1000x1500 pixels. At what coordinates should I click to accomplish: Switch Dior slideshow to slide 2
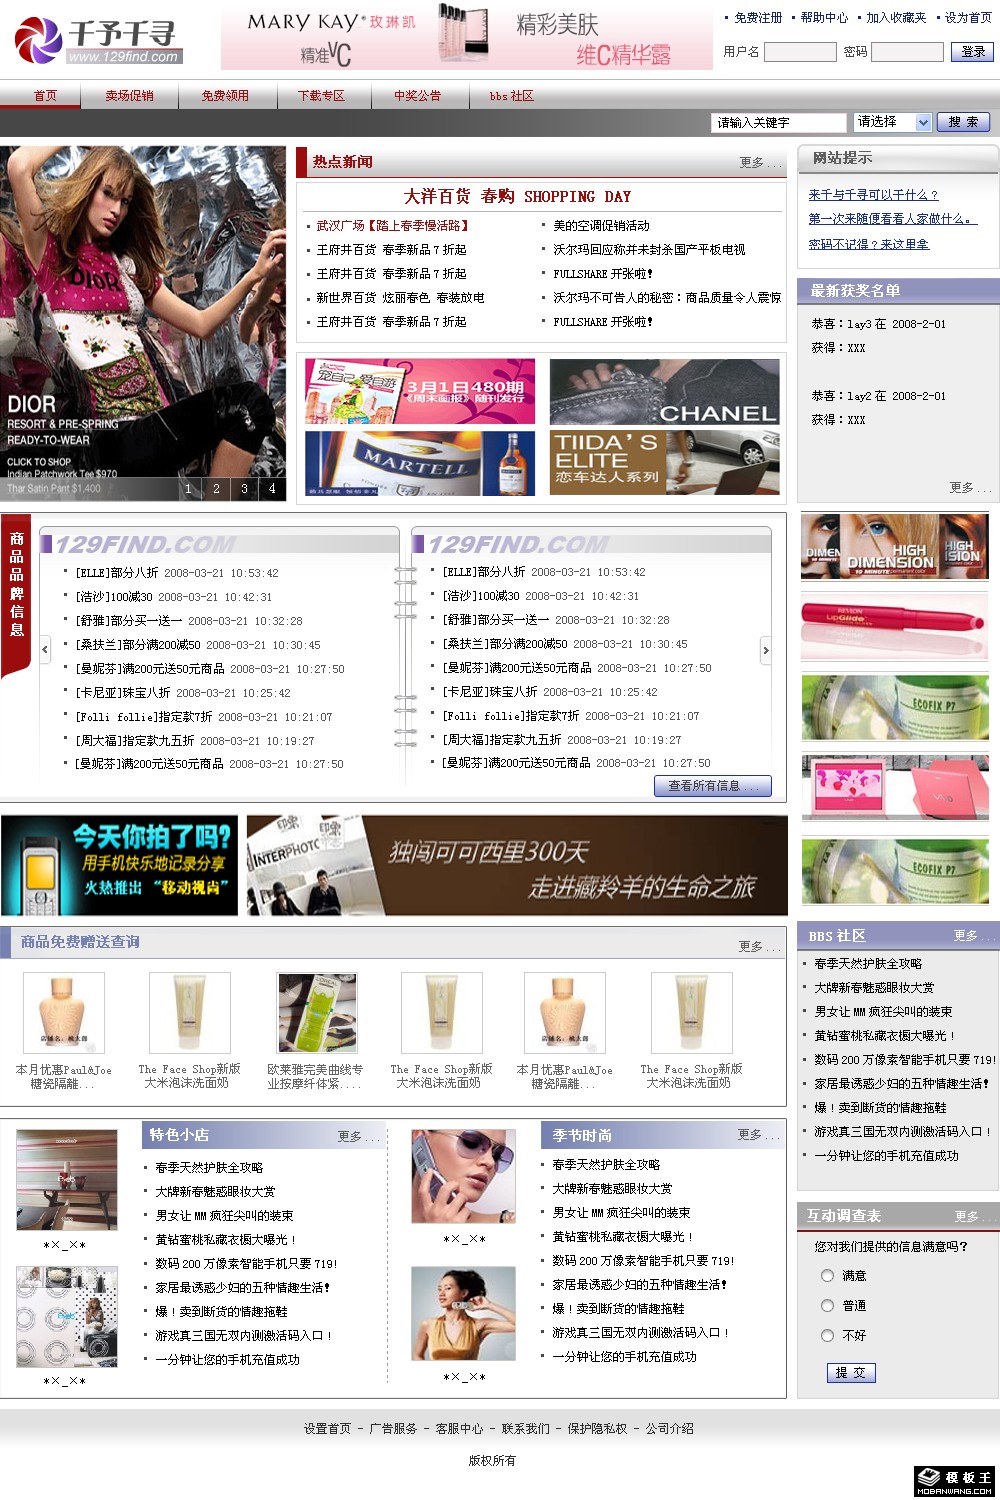216,489
